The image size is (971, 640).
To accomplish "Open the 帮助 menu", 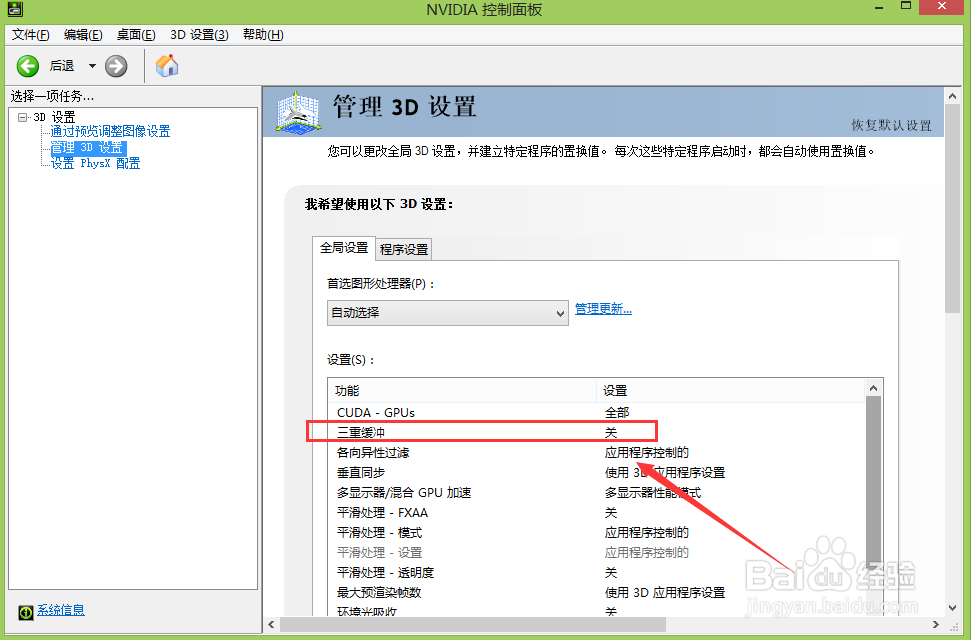I will pos(261,34).
